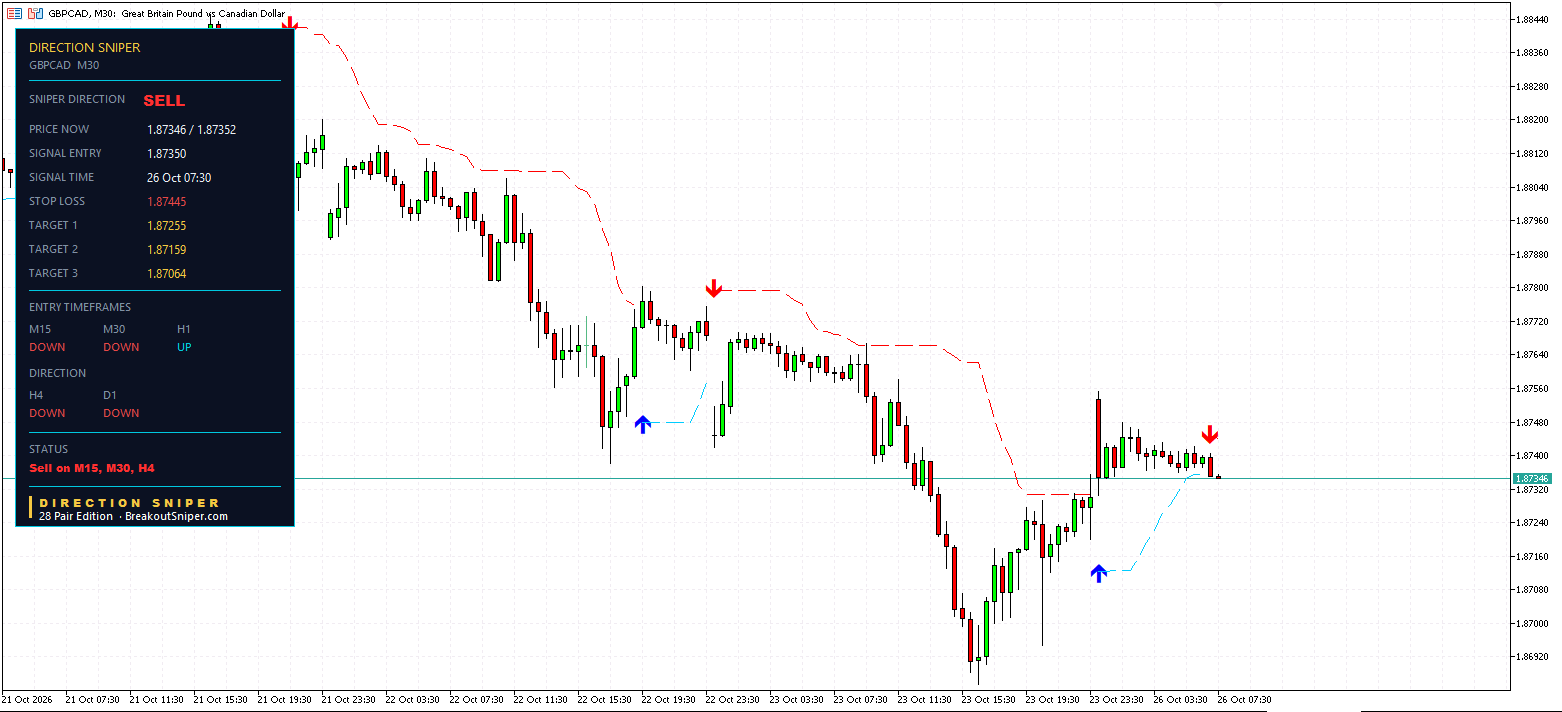1562x712 pixels.
Task: Click the signal time value in the panel
Action: [x=179, y=177]
